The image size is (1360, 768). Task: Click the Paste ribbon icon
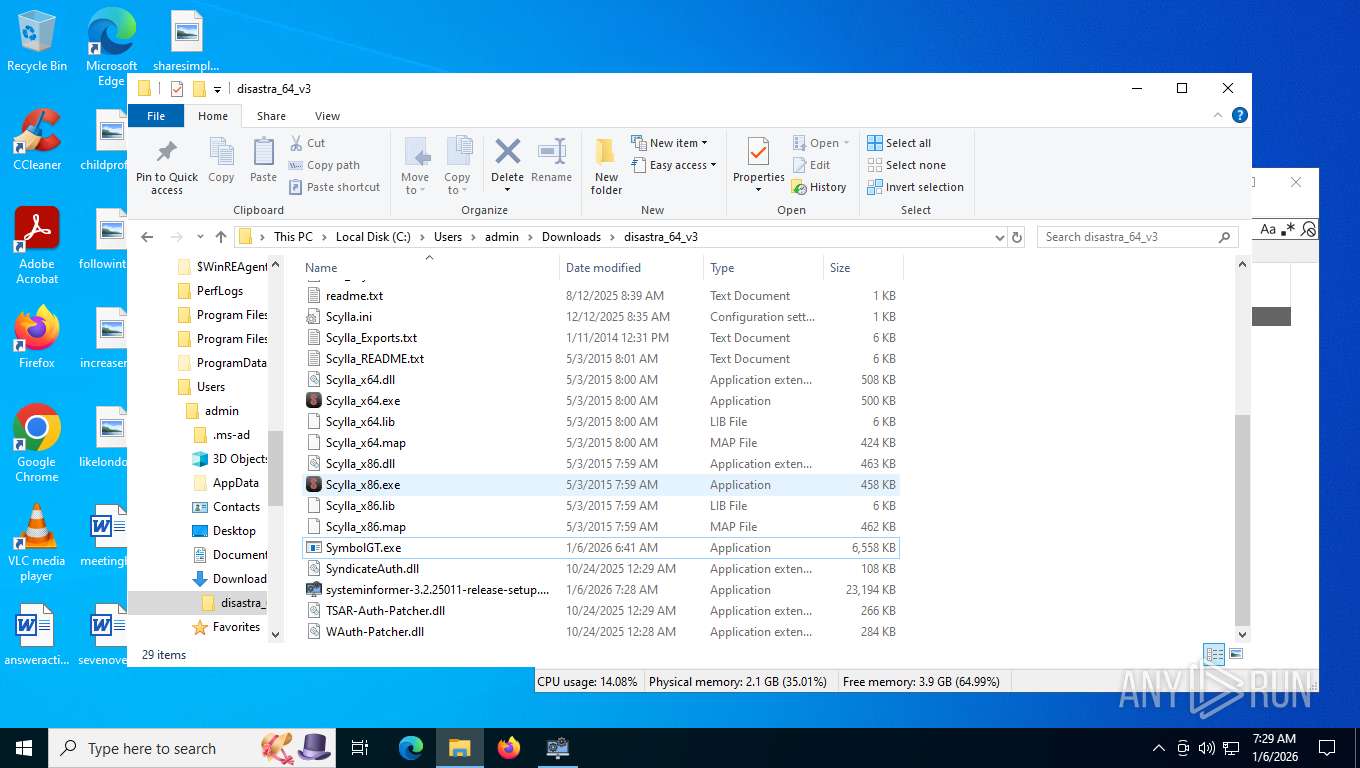[x=263, y=160]
